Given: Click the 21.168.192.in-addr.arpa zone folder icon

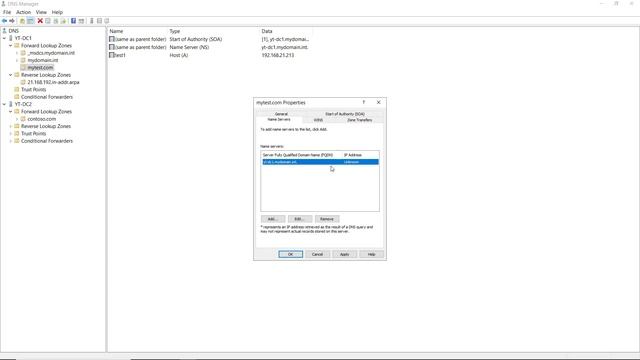Looking at the screenshot, I should coord(23,82).
